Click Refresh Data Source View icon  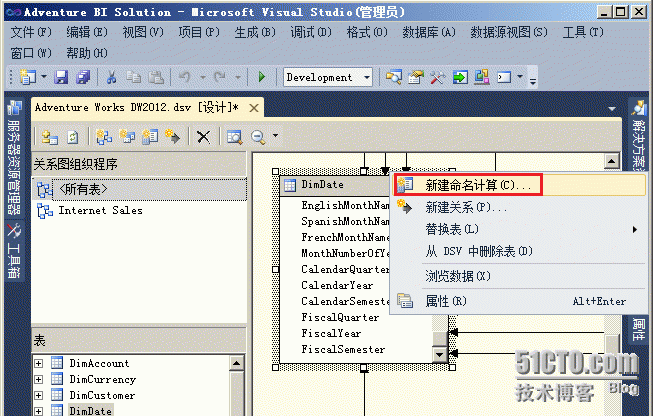click(x=72, y=137)
